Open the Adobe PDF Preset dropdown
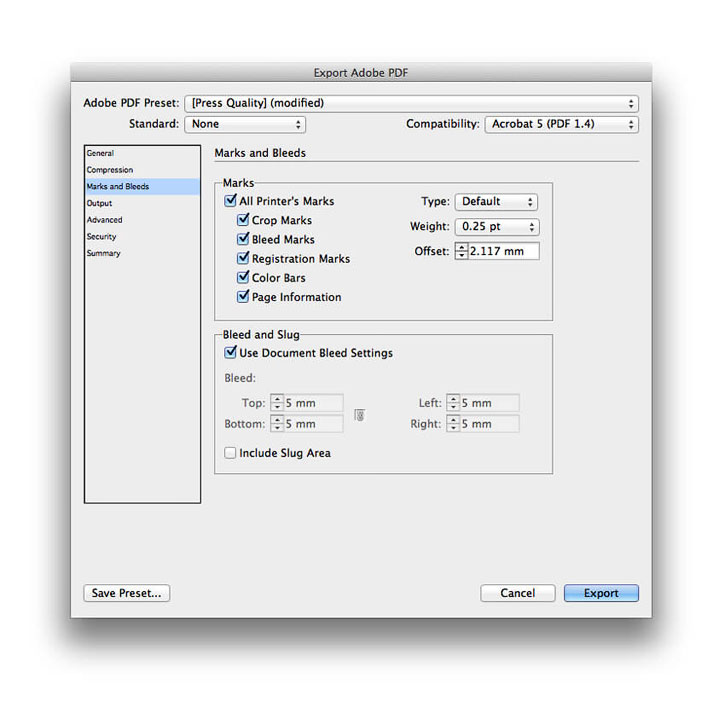The width and height of the screenshot is (725, 707). coord(412,103)
